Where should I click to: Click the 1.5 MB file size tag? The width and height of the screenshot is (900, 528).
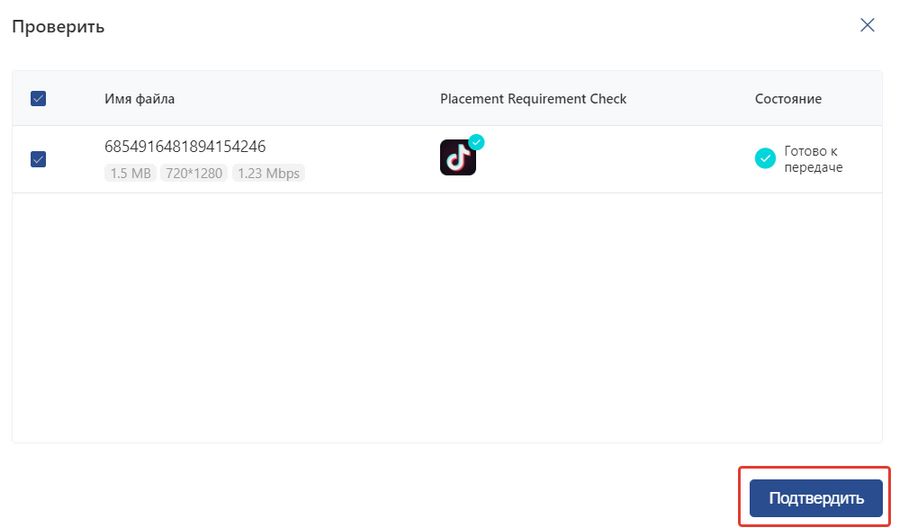[x=130, y=173]
